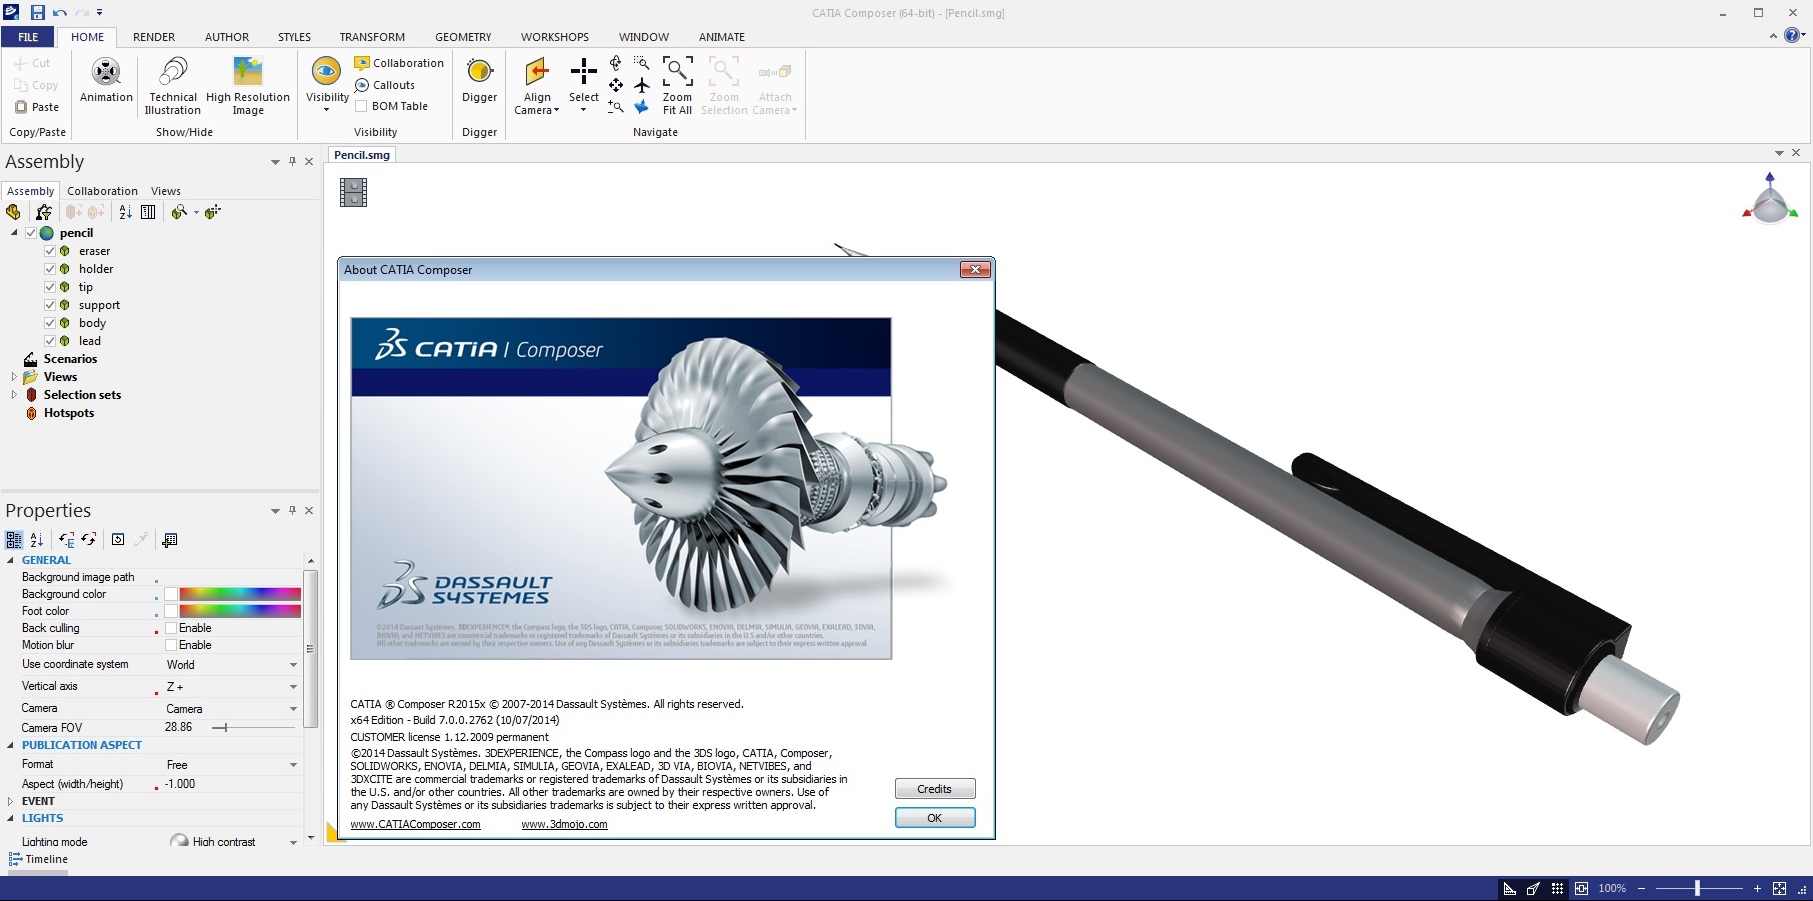Switch to the TRANSFORM ribbon tab

point(372,37)
